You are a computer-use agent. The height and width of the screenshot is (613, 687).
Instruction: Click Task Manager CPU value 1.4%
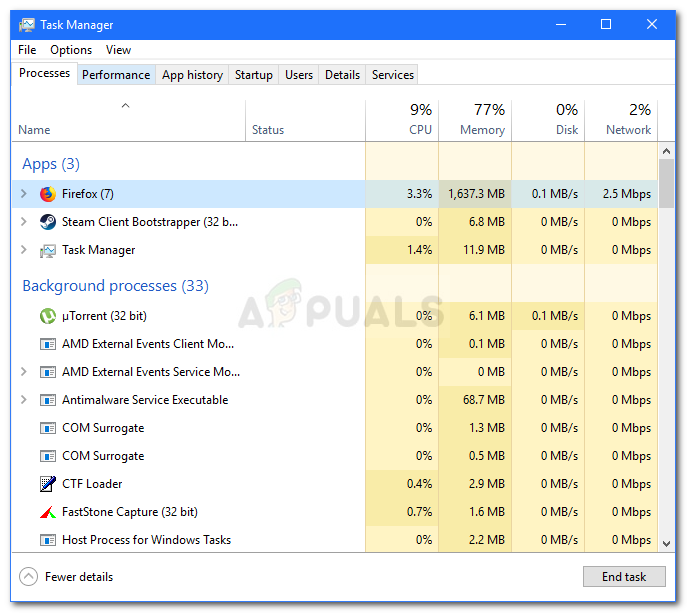tap(419, 250)
